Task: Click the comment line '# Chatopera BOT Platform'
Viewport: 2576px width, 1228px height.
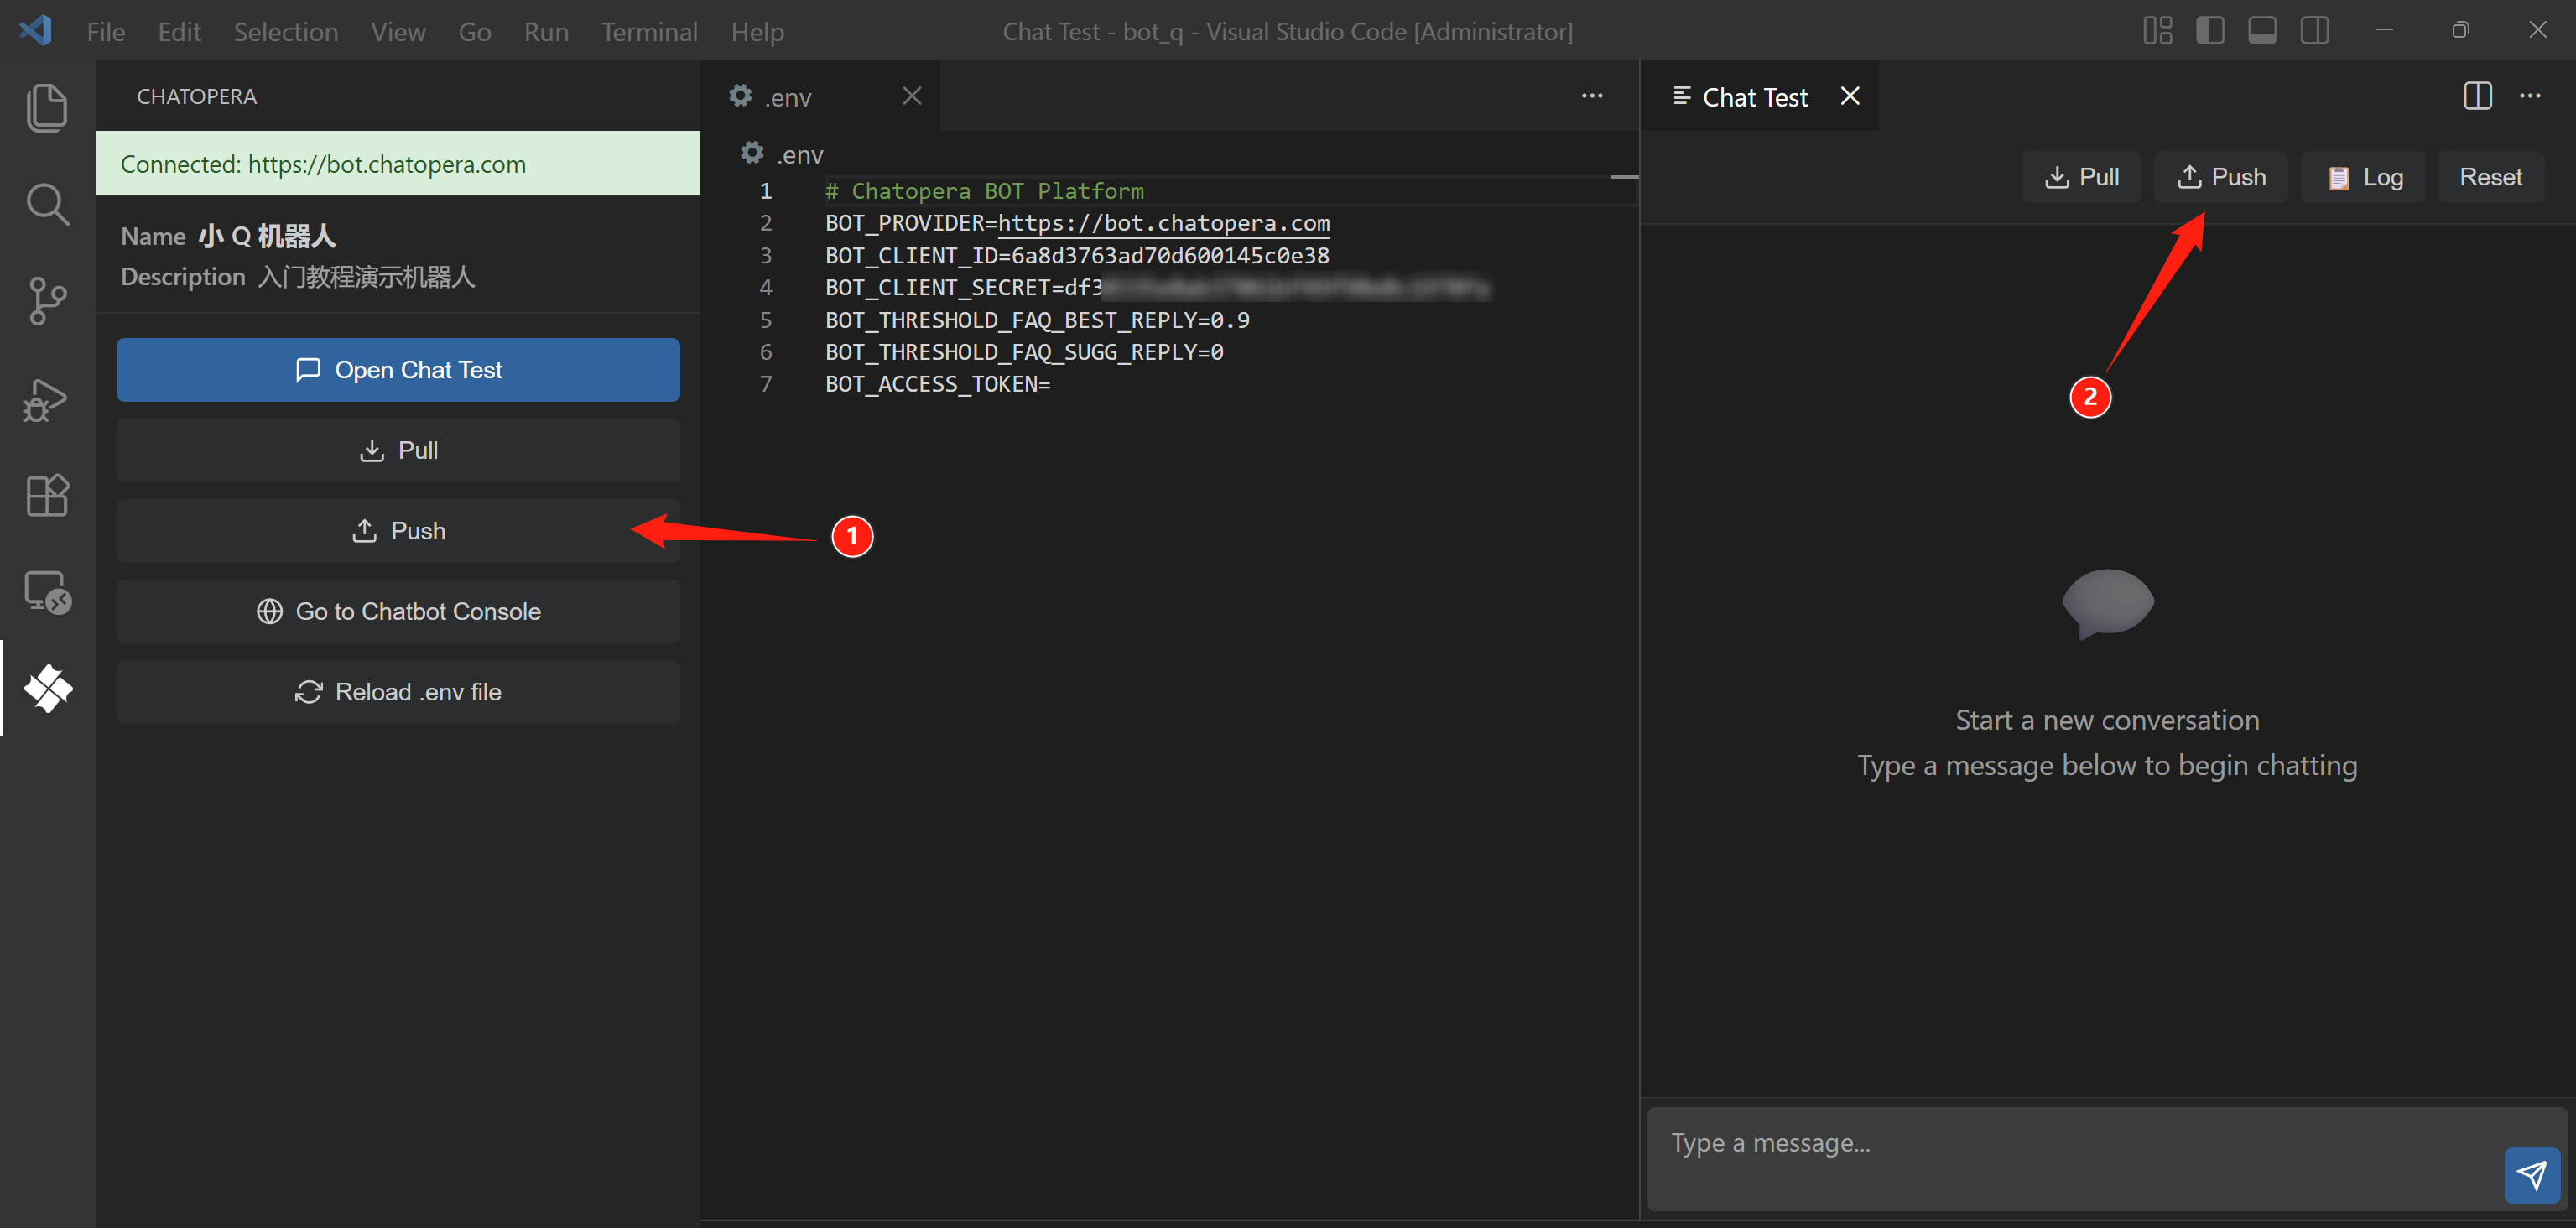Action: pyautogui.click(x=984, y=191)
